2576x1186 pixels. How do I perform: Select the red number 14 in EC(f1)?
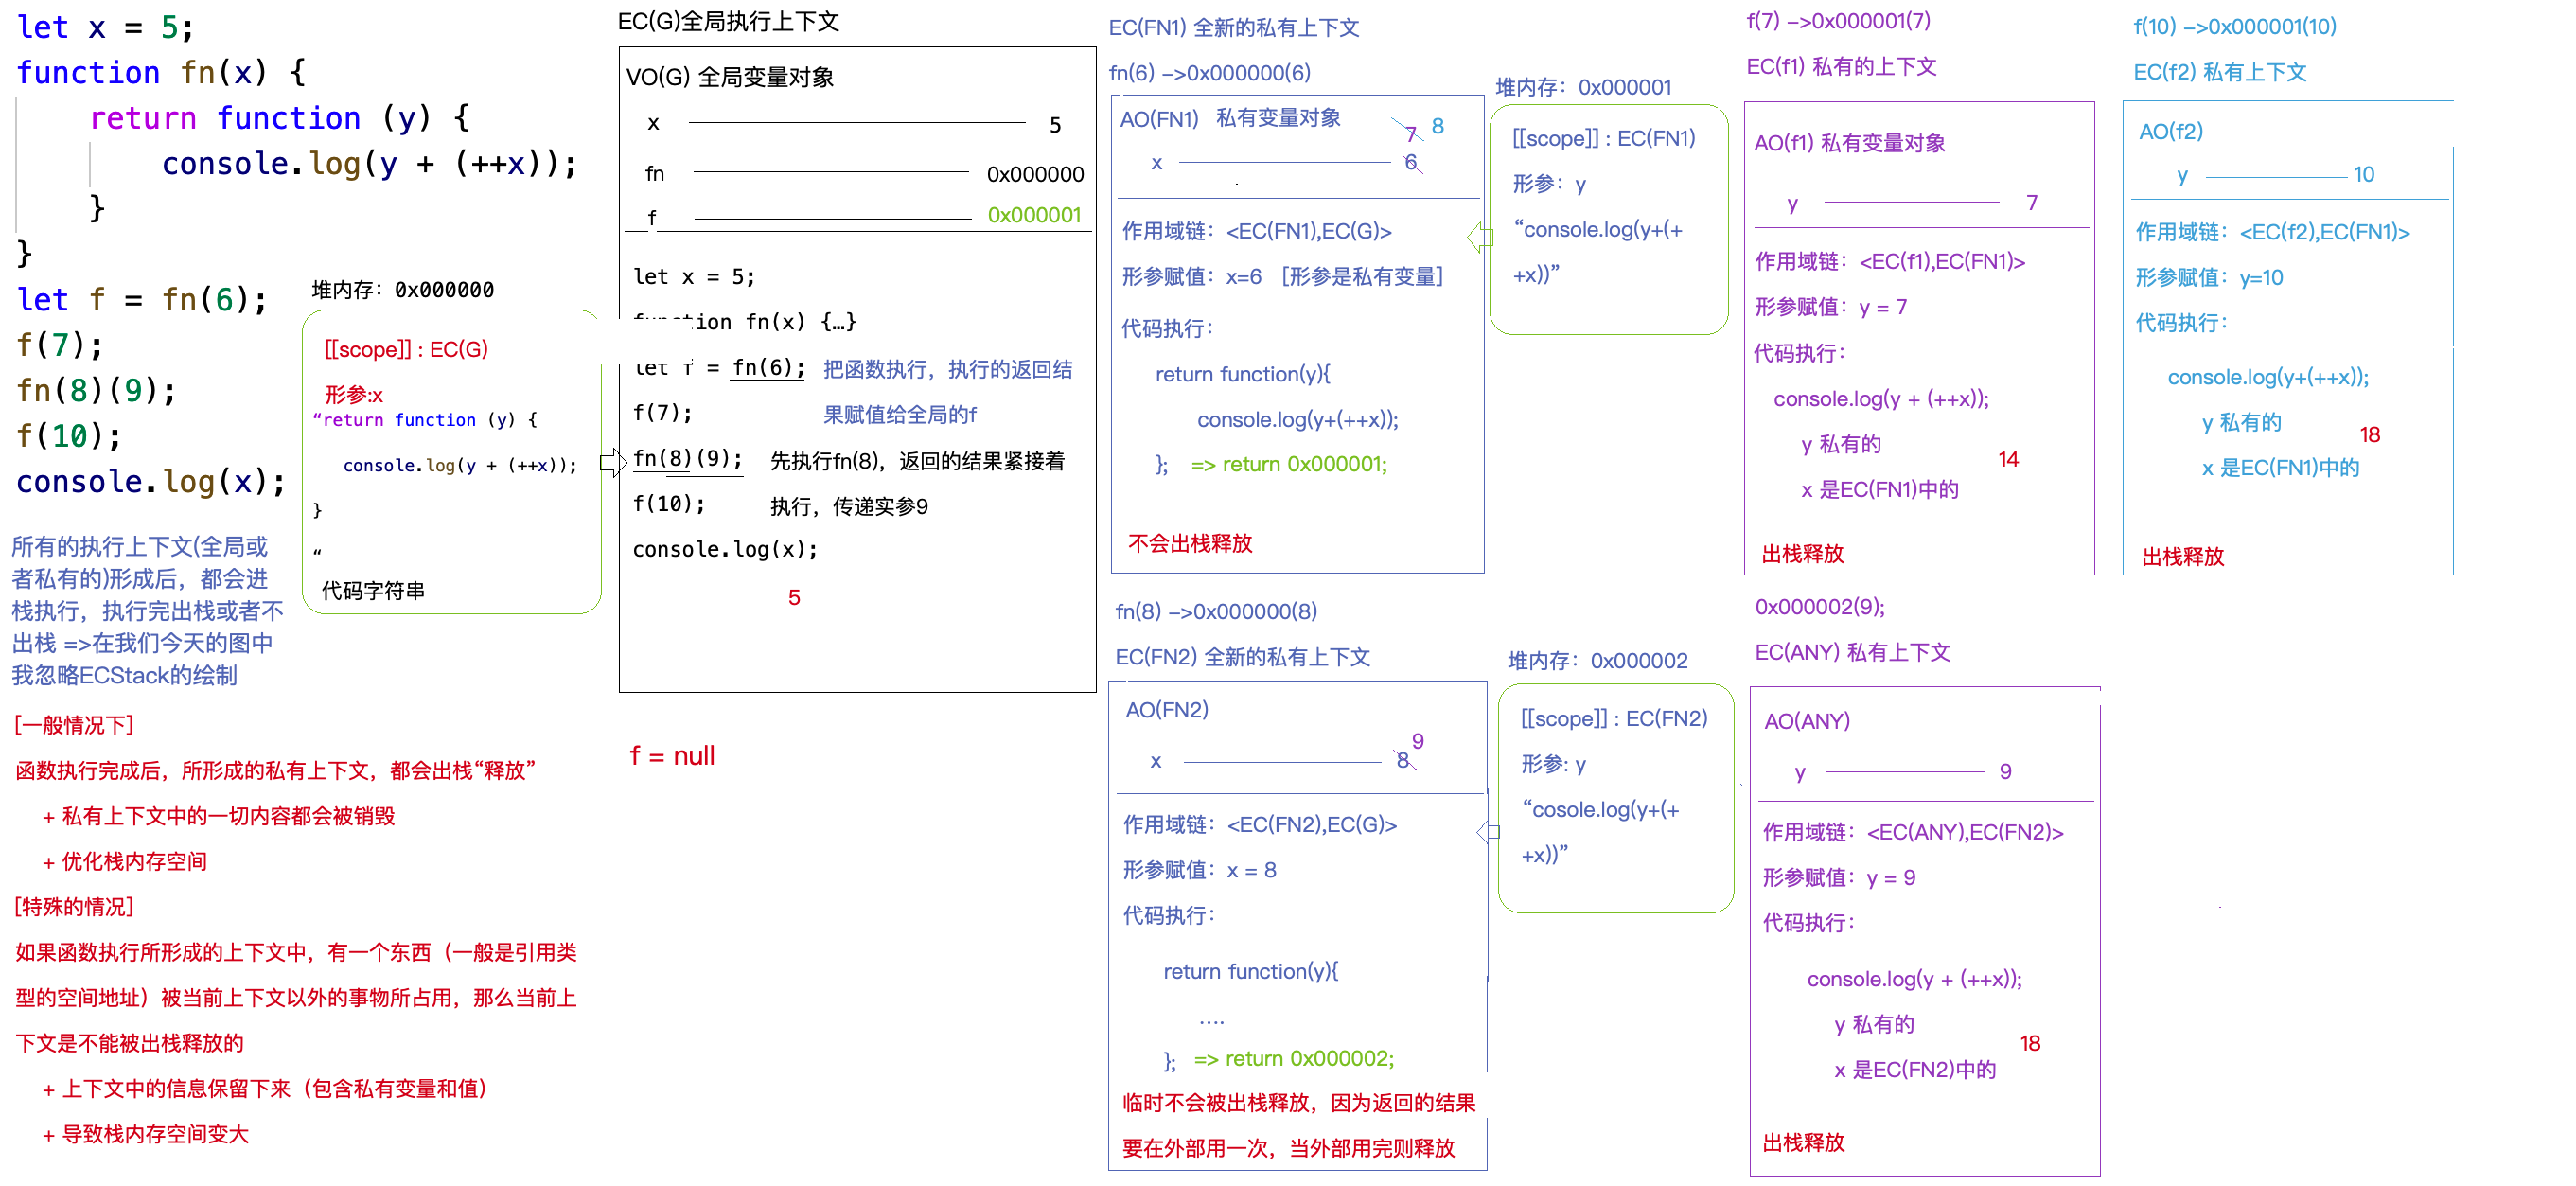[2008, 459]
